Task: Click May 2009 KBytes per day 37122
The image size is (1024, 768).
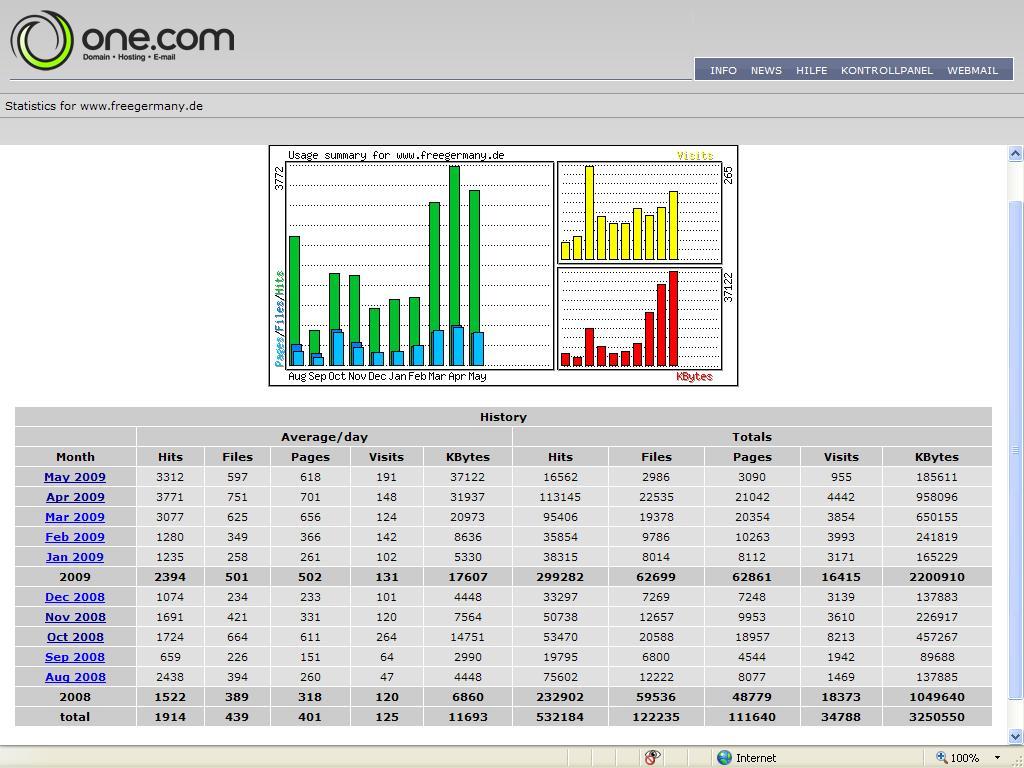Action: 468,477
